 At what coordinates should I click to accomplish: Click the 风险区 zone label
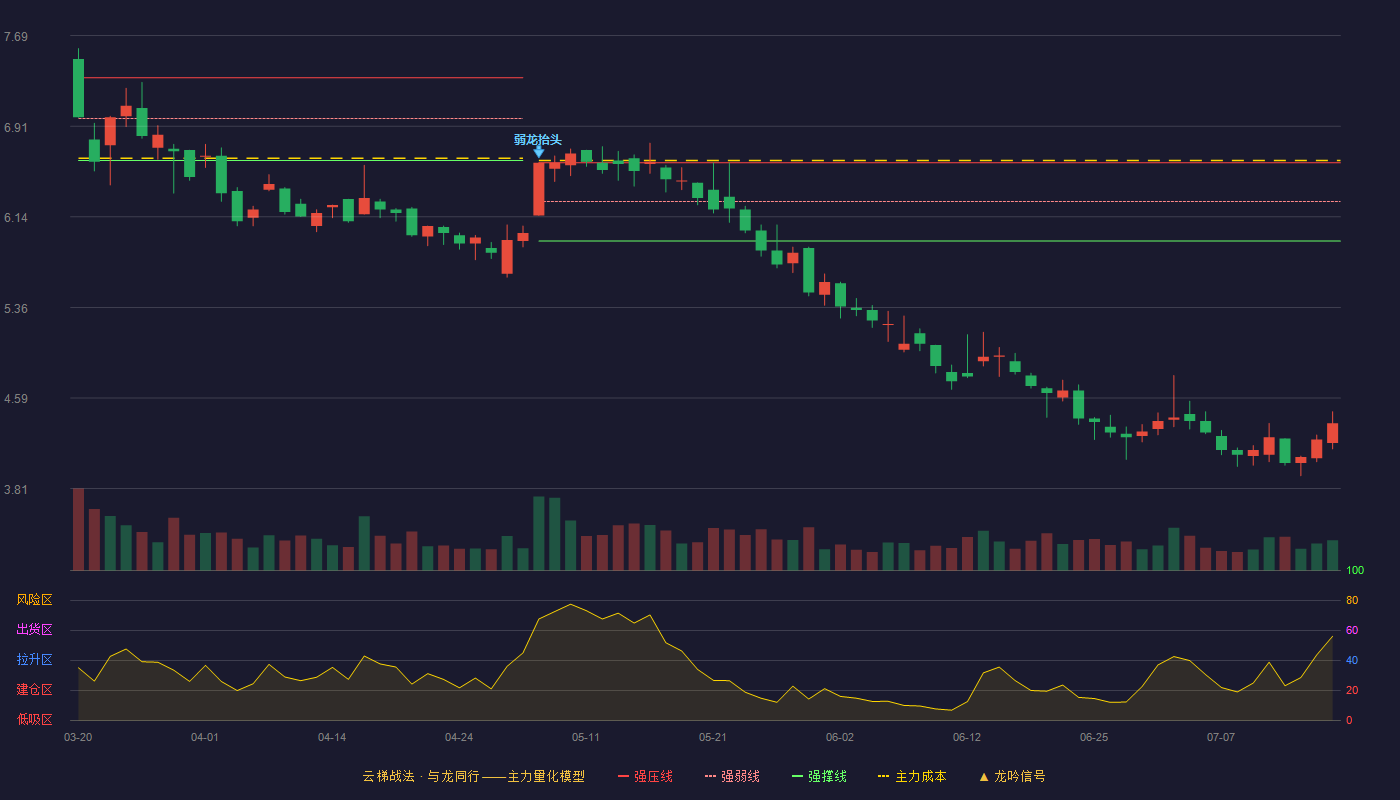click(x=34, y=600)
